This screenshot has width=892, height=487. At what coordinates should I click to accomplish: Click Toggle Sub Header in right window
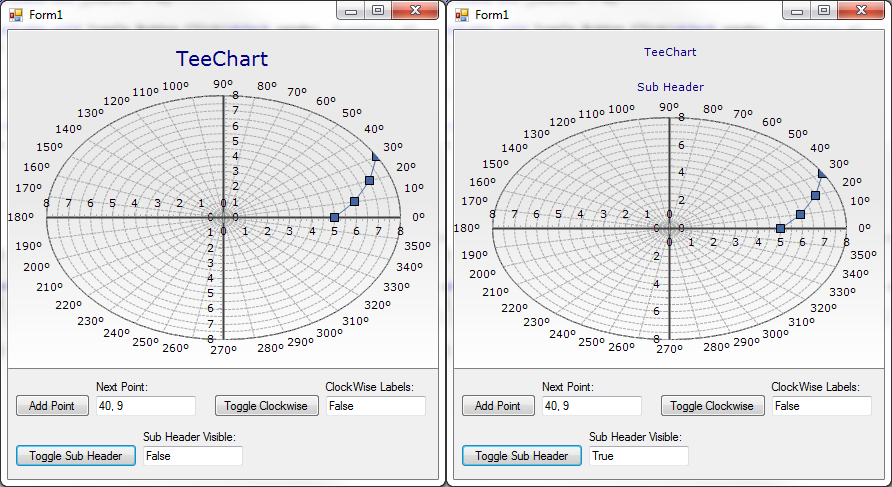[522, 456]
